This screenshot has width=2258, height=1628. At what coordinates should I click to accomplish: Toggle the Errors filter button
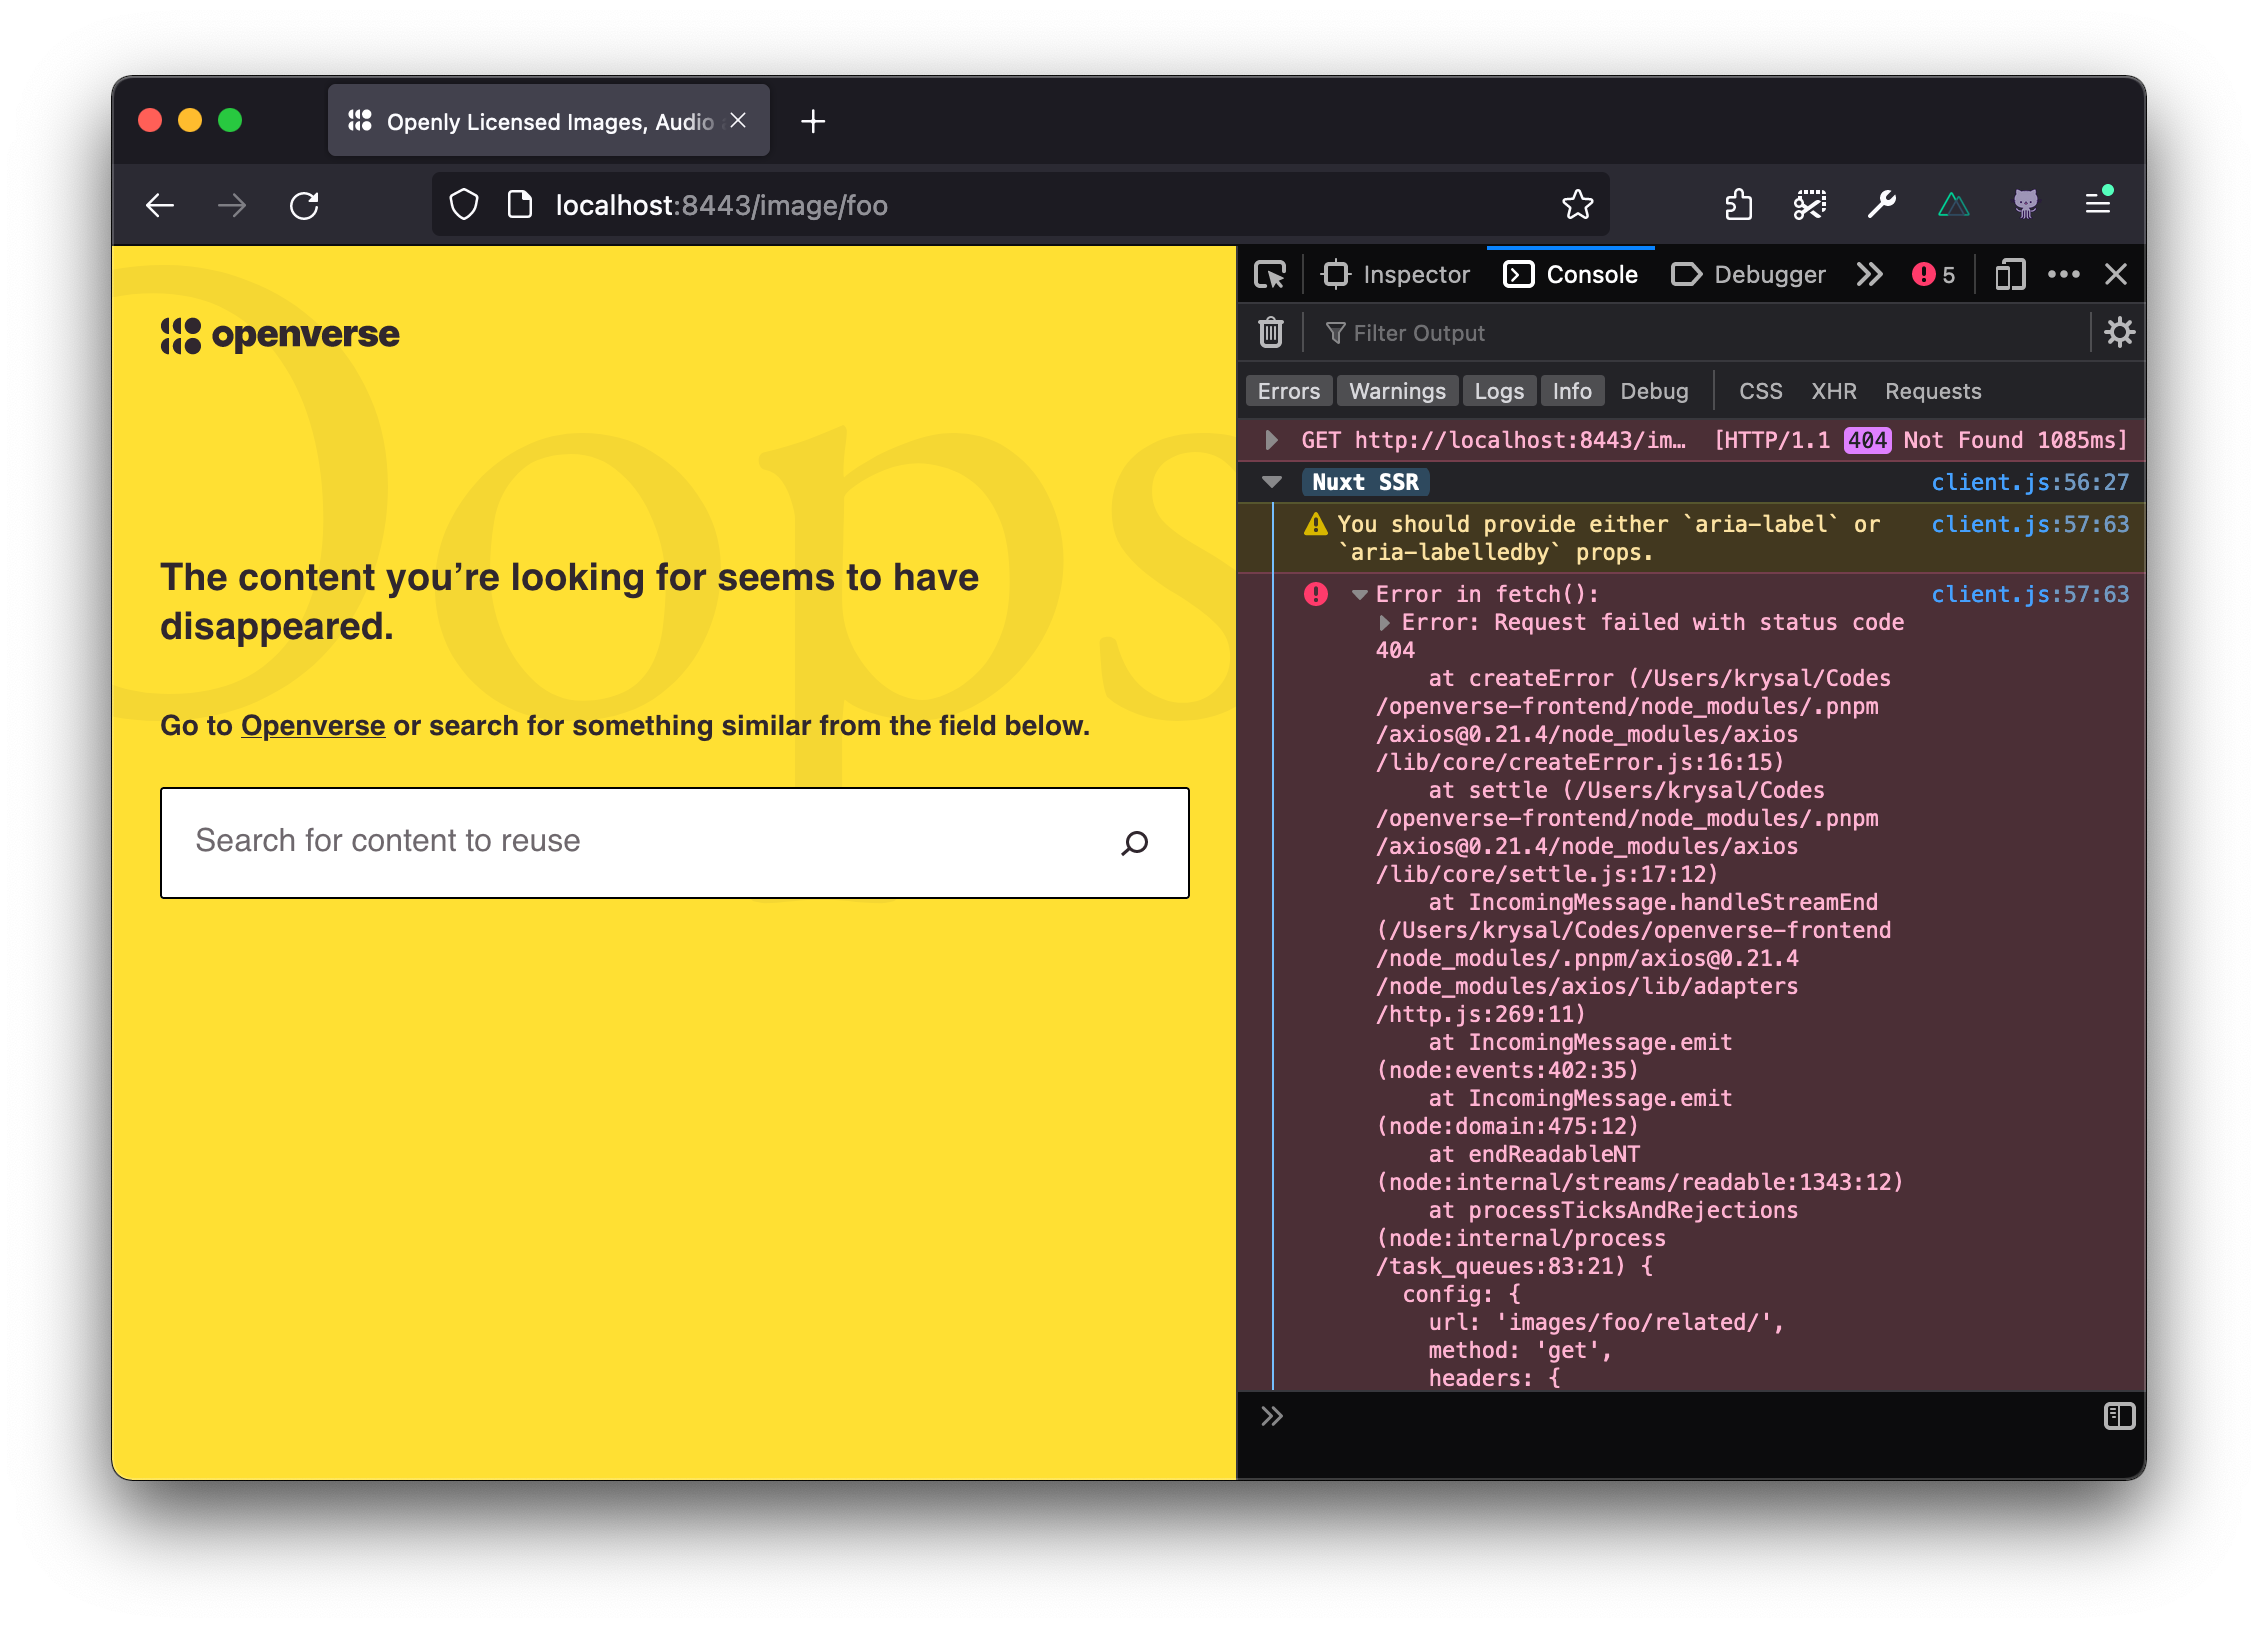click(1288, 391)
